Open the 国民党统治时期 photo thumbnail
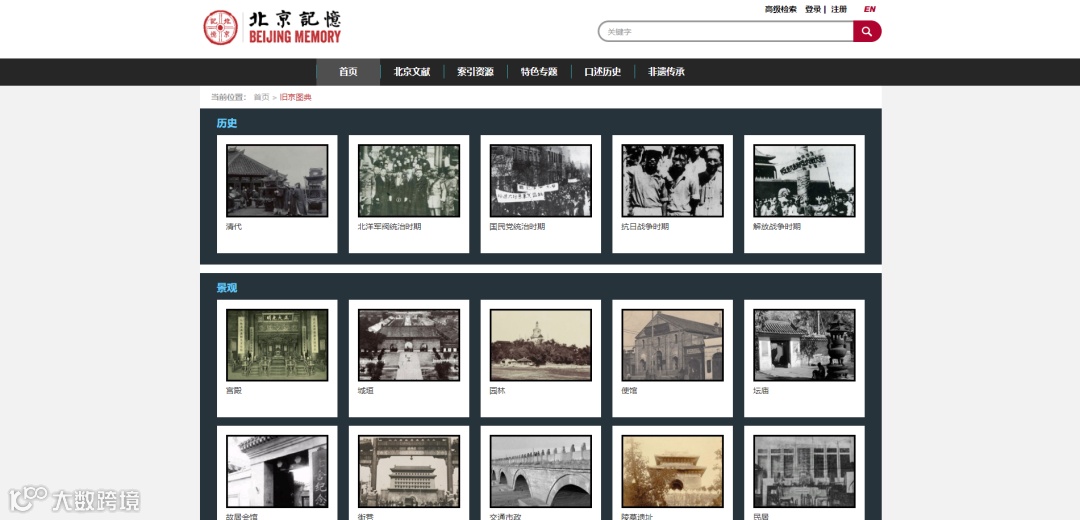1080x520 pixels. (541, 180)
